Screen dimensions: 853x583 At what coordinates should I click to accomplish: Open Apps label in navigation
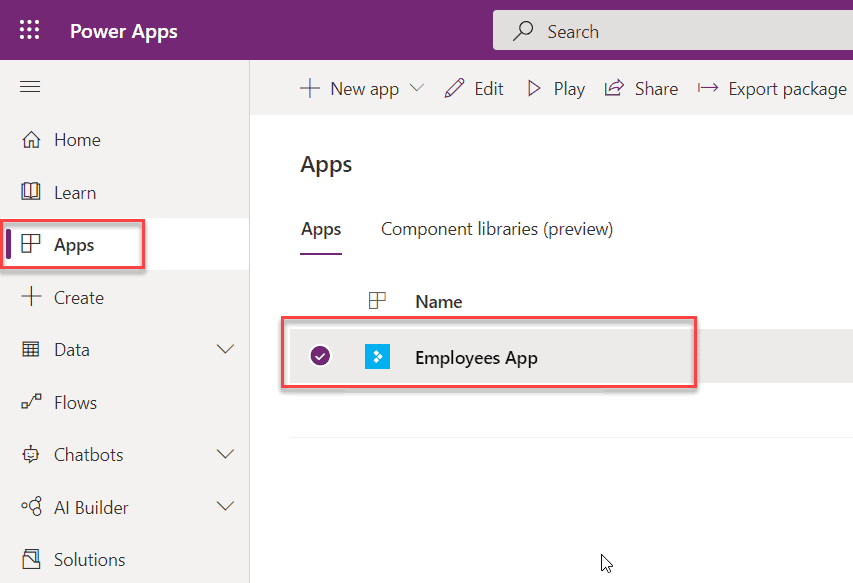pos(74,245)
